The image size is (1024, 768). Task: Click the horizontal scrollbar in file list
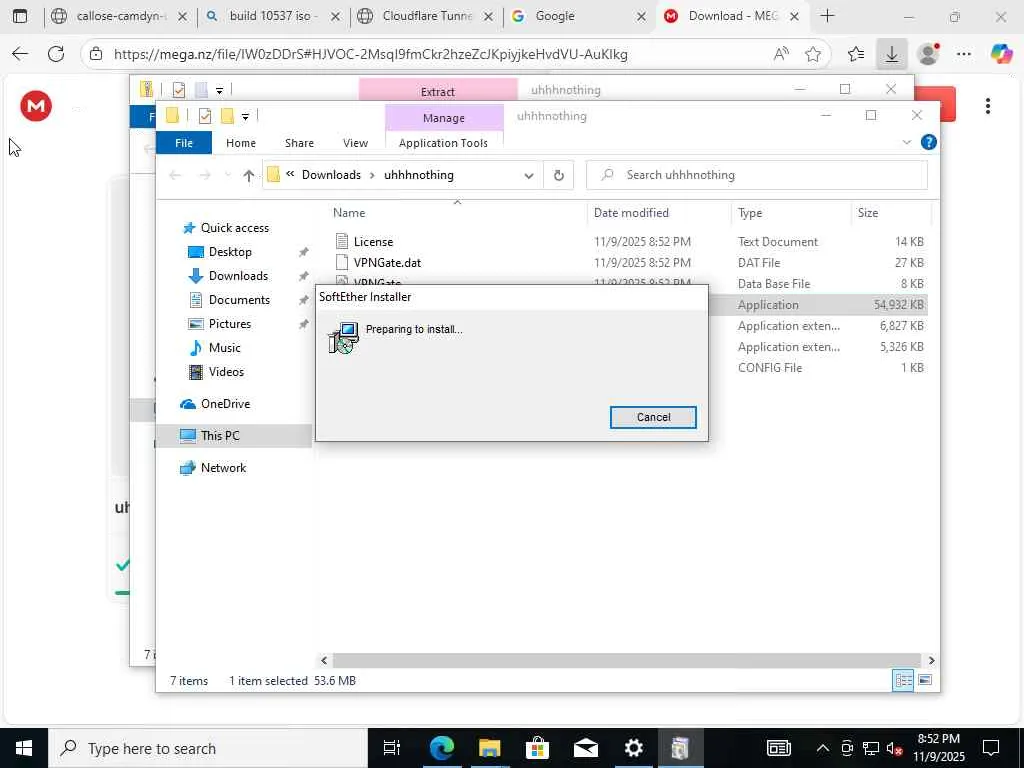point(626,660)
